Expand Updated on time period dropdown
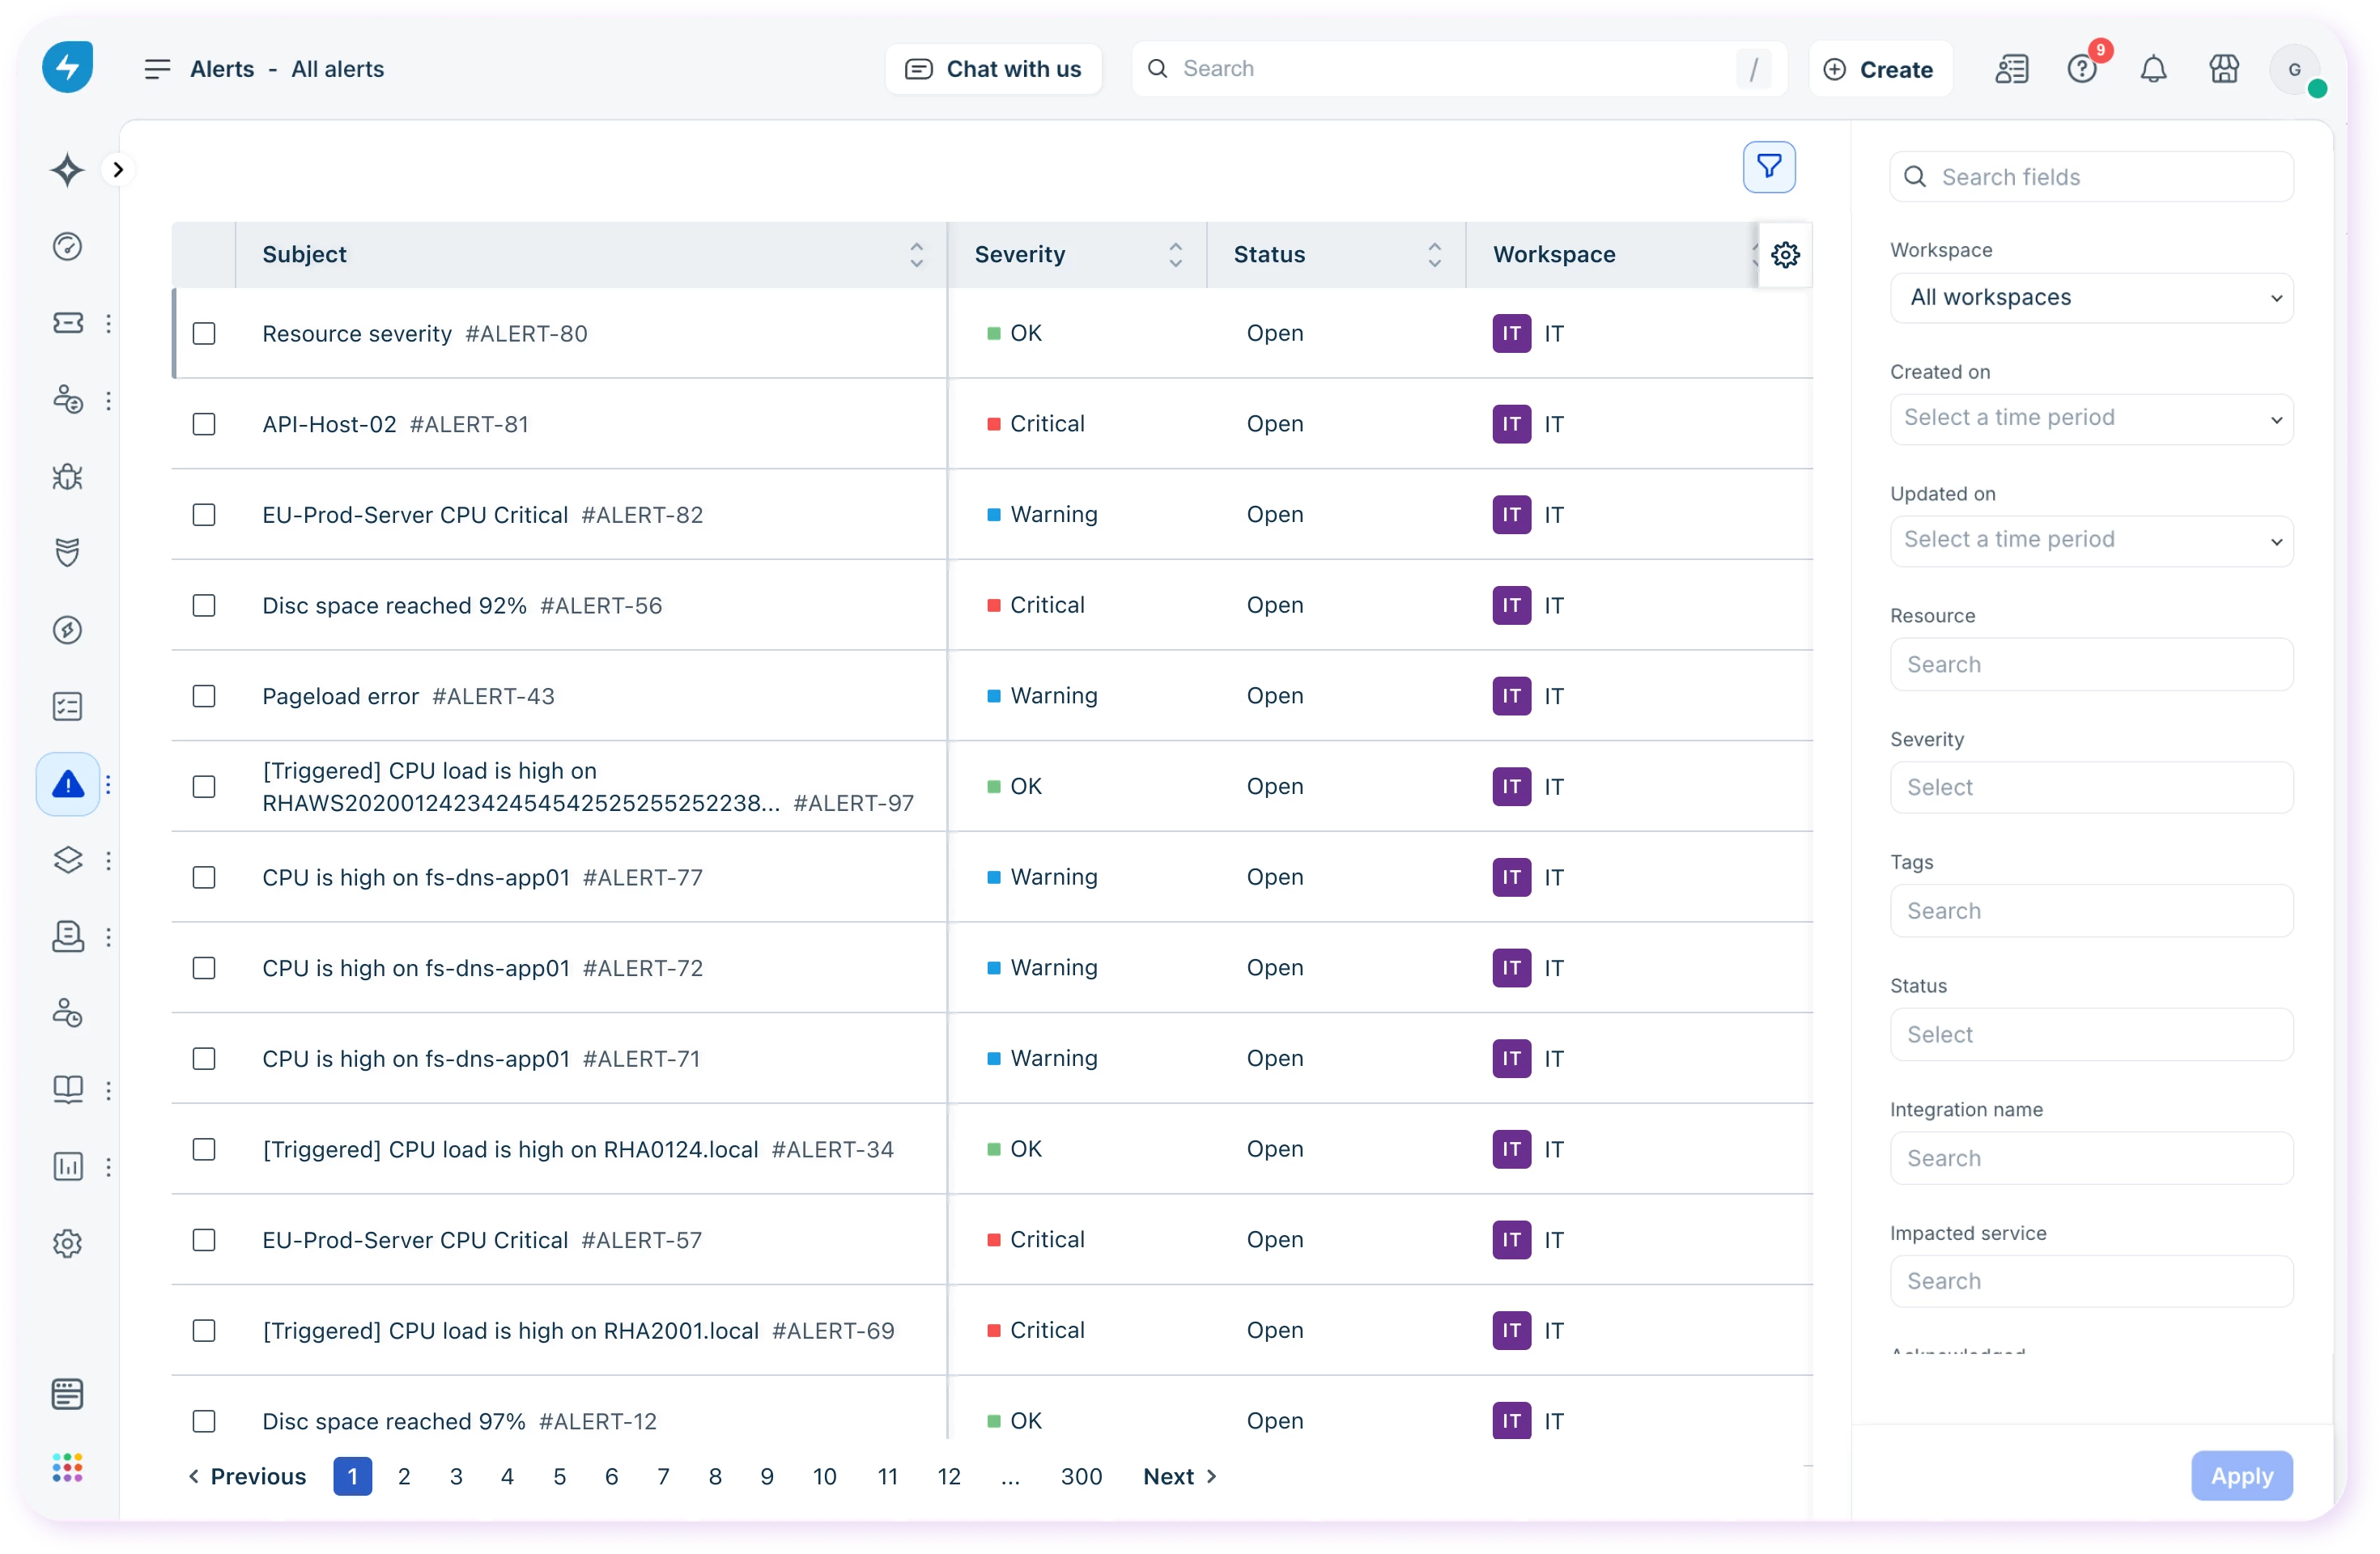The width and height of the screenshot is (2380, 1554). click(2091, 540)
